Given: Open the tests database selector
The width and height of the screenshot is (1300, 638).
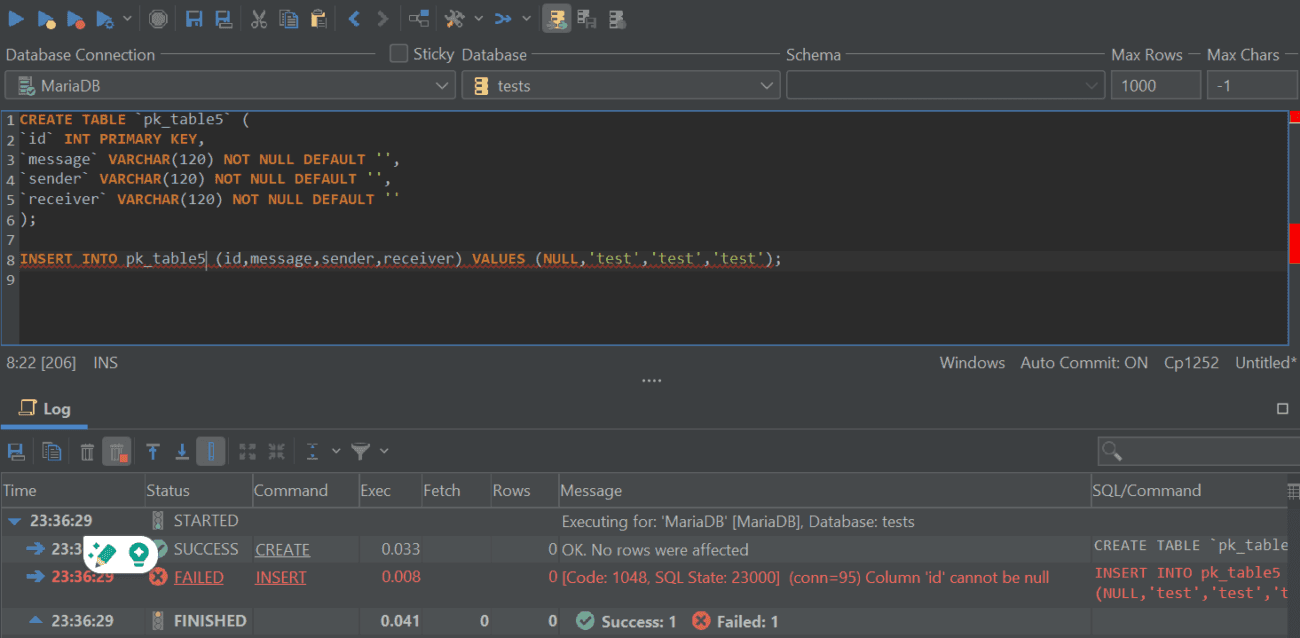Looking at the screenshot, I should [x=767, y=85].
